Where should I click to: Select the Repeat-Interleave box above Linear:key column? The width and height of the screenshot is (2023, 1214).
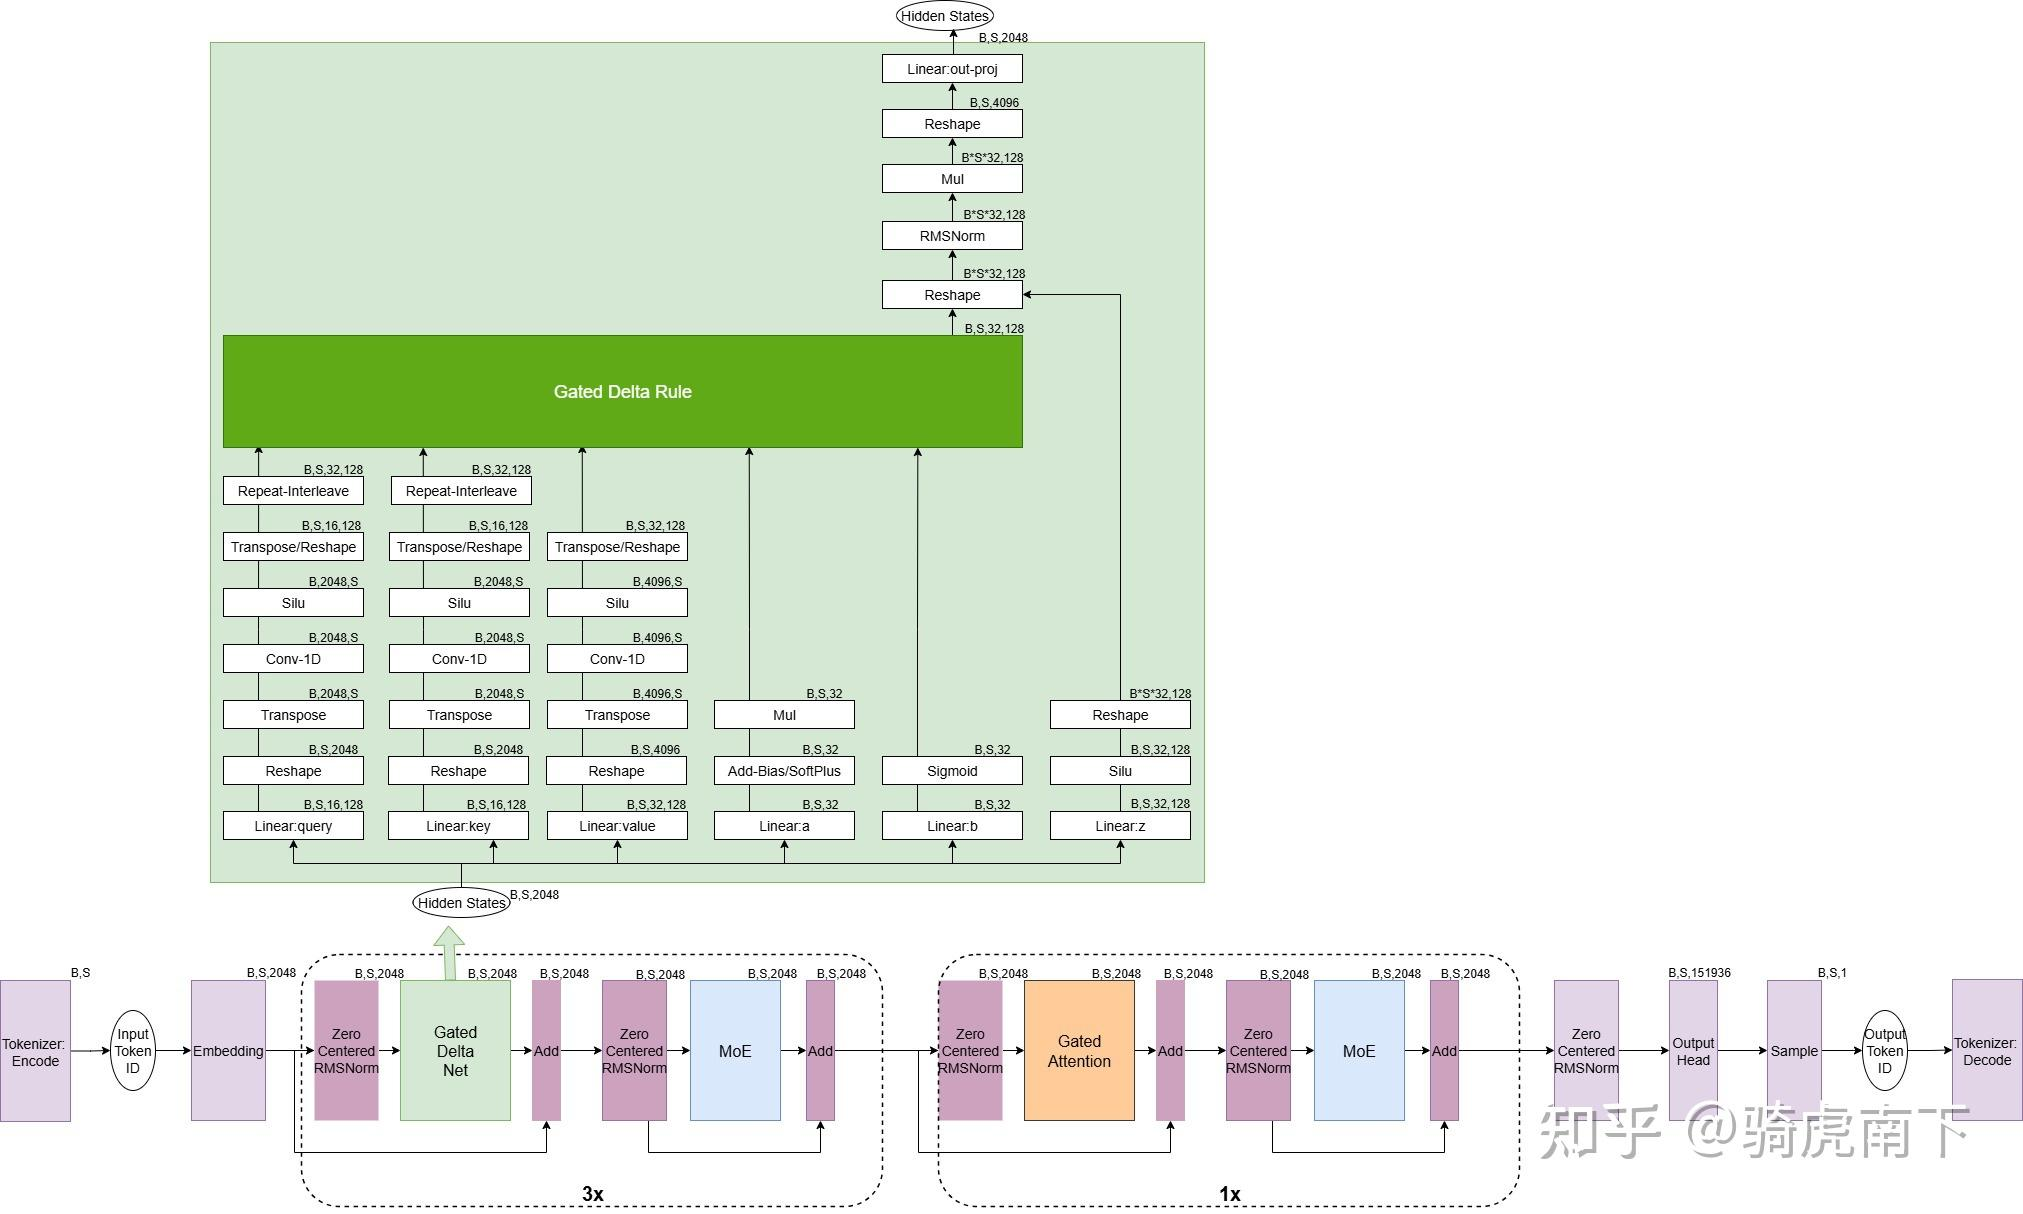[461, 491]
